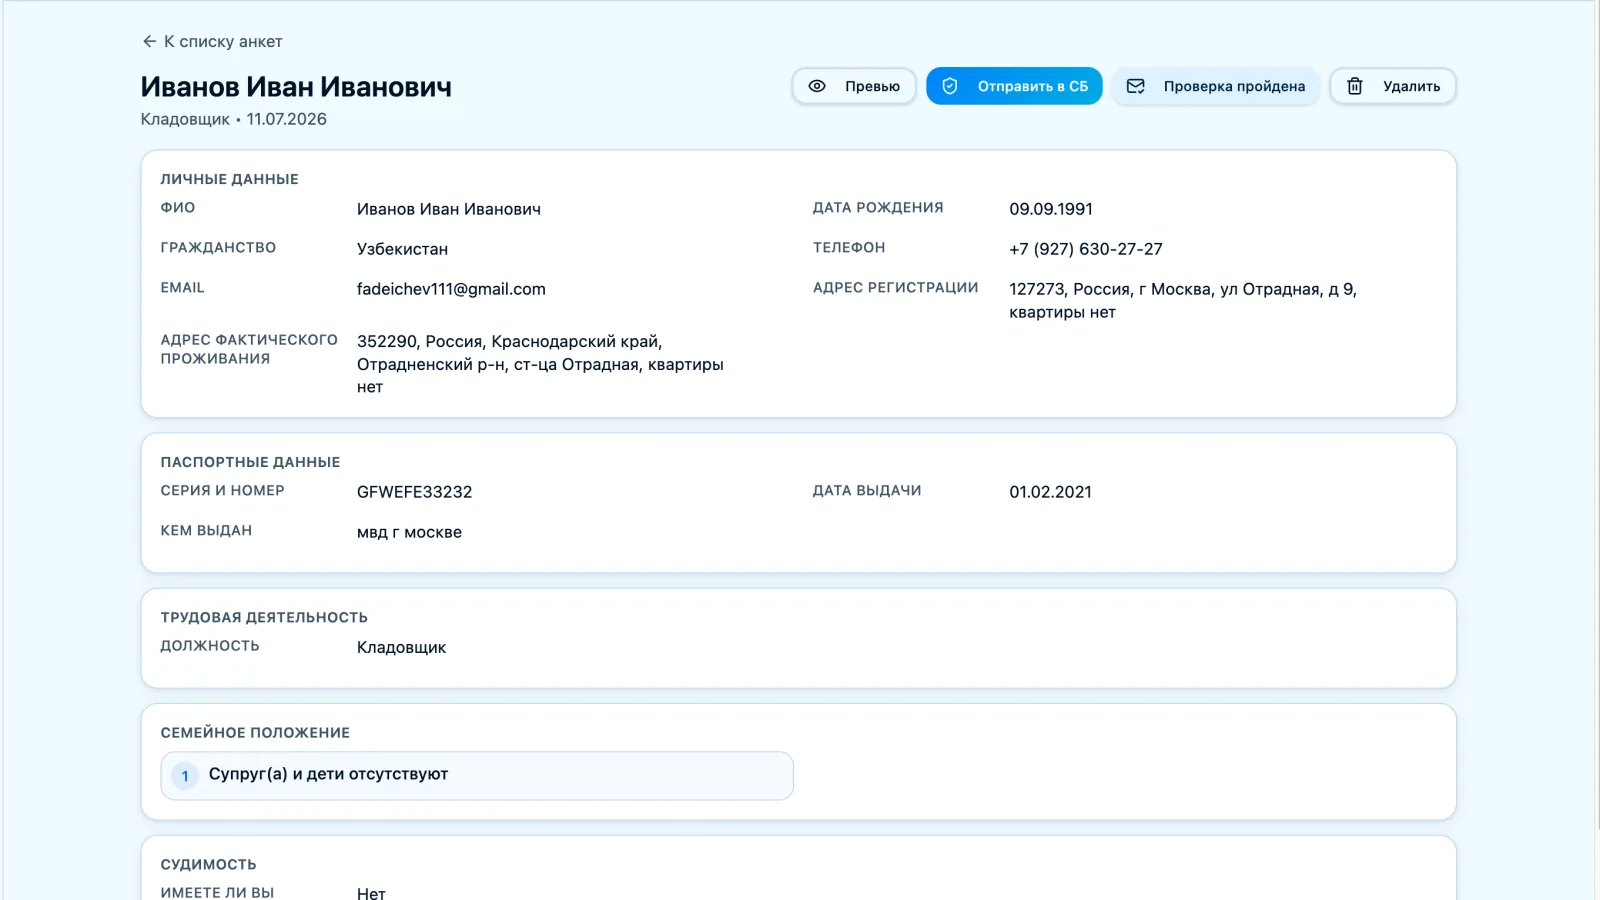1600x900 pixels.
Task: Click the Супруг(а) и дети отсутствуют row
Action: (477, 776)
